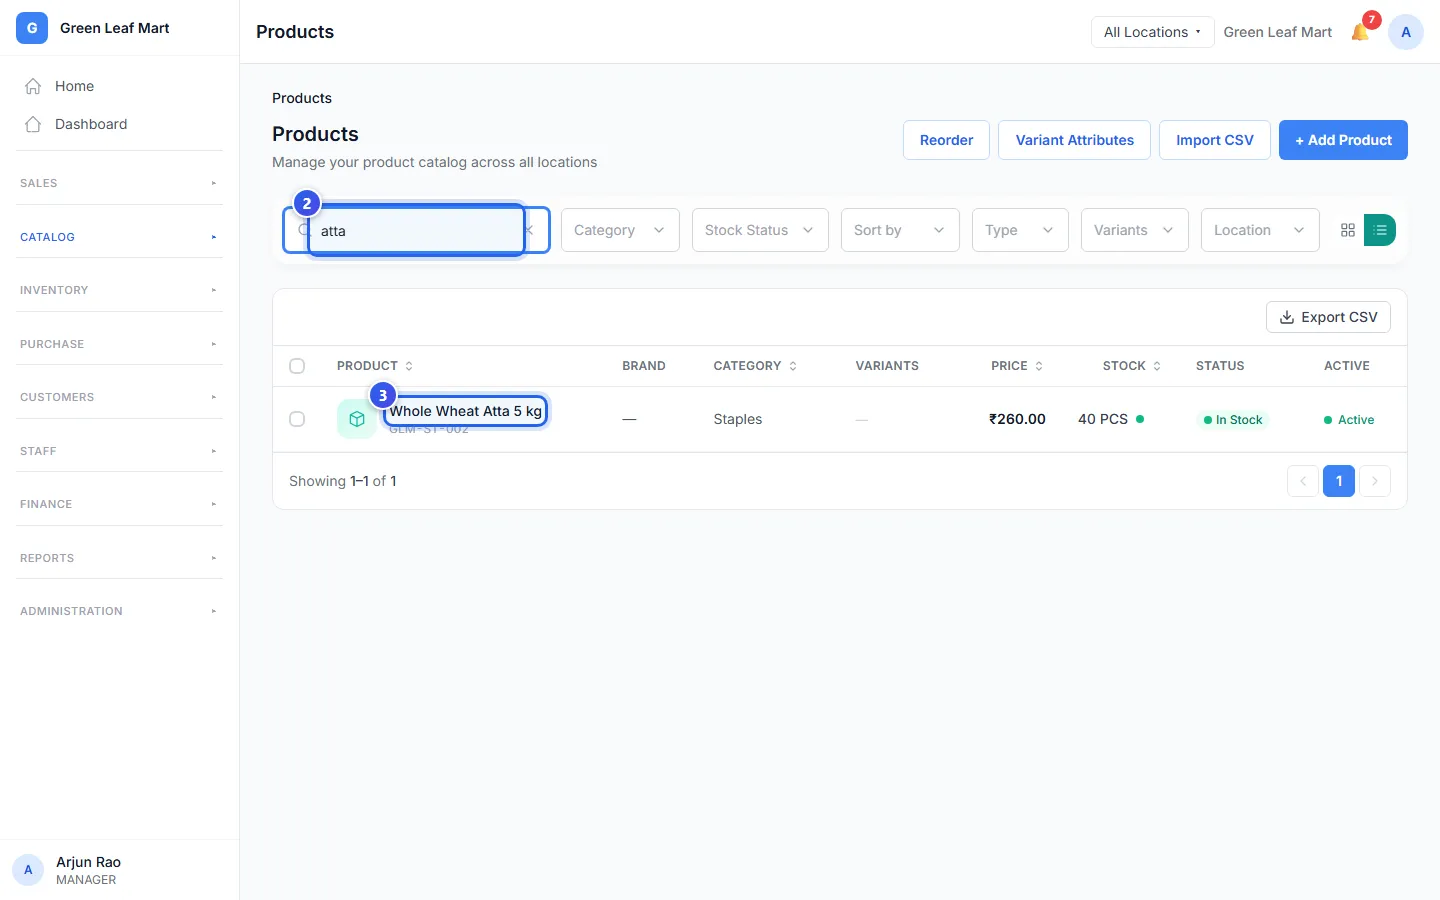This screenshot has height=900, width=1440.
Task: Clear the search field with the X icon
Action: click(x=530, y=230)
